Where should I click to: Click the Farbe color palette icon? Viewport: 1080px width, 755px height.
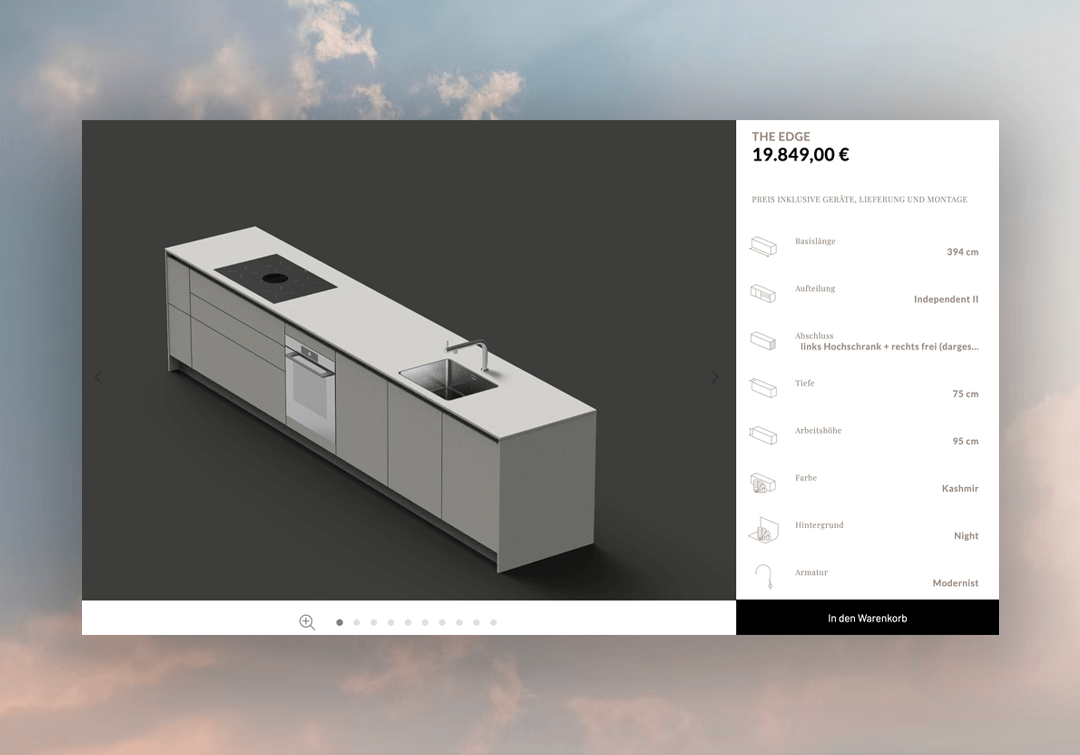pos(763,483)
